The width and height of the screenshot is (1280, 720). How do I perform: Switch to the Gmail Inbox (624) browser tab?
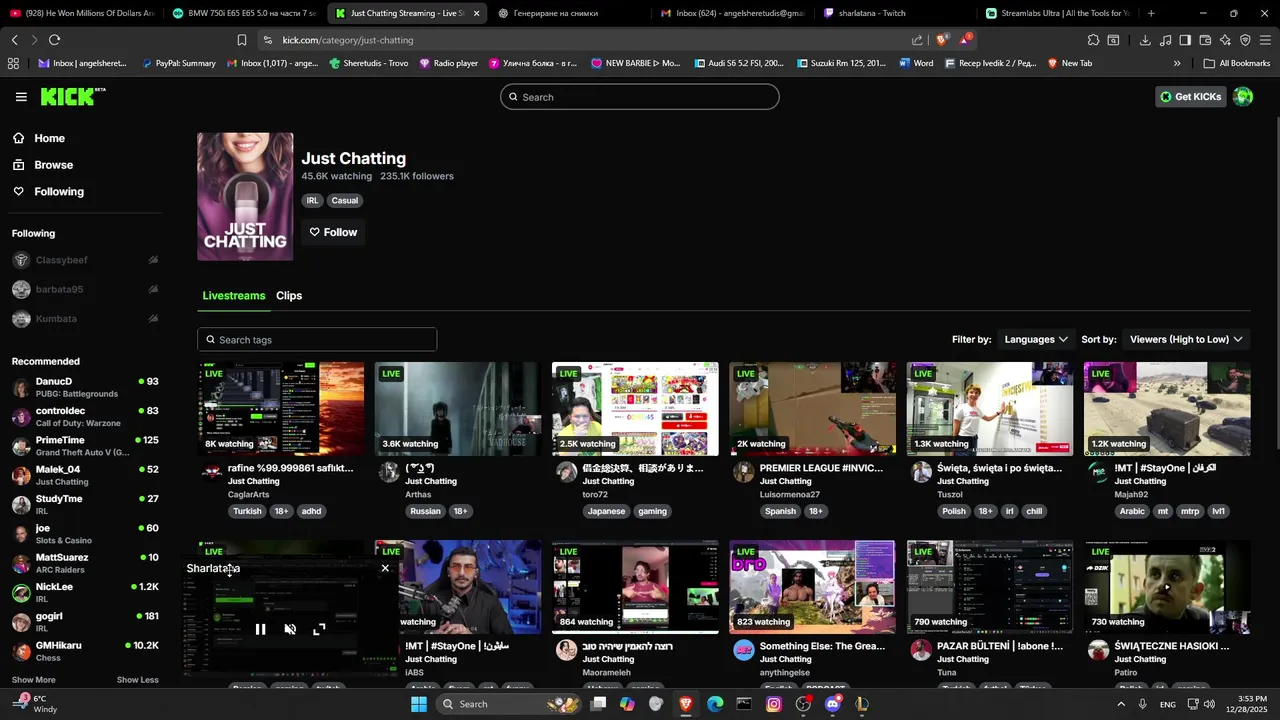[733, 13]
